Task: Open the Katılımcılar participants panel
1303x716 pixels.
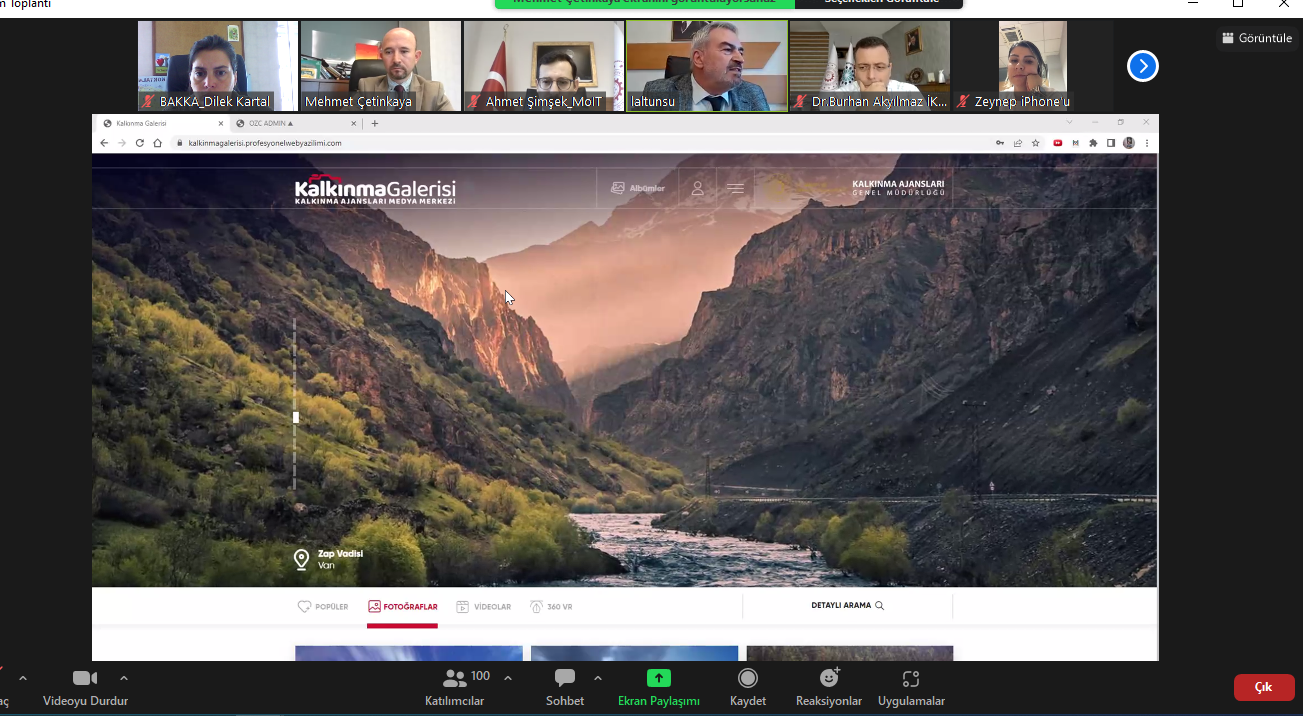Action: [455, 680]
